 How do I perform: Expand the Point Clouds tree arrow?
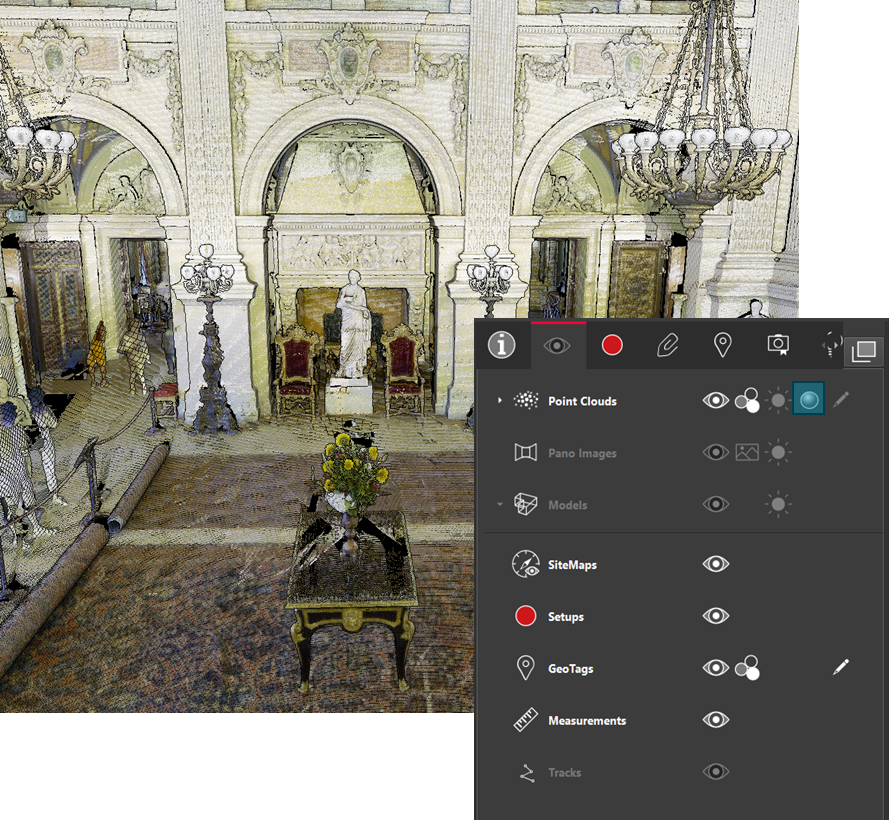500,401
